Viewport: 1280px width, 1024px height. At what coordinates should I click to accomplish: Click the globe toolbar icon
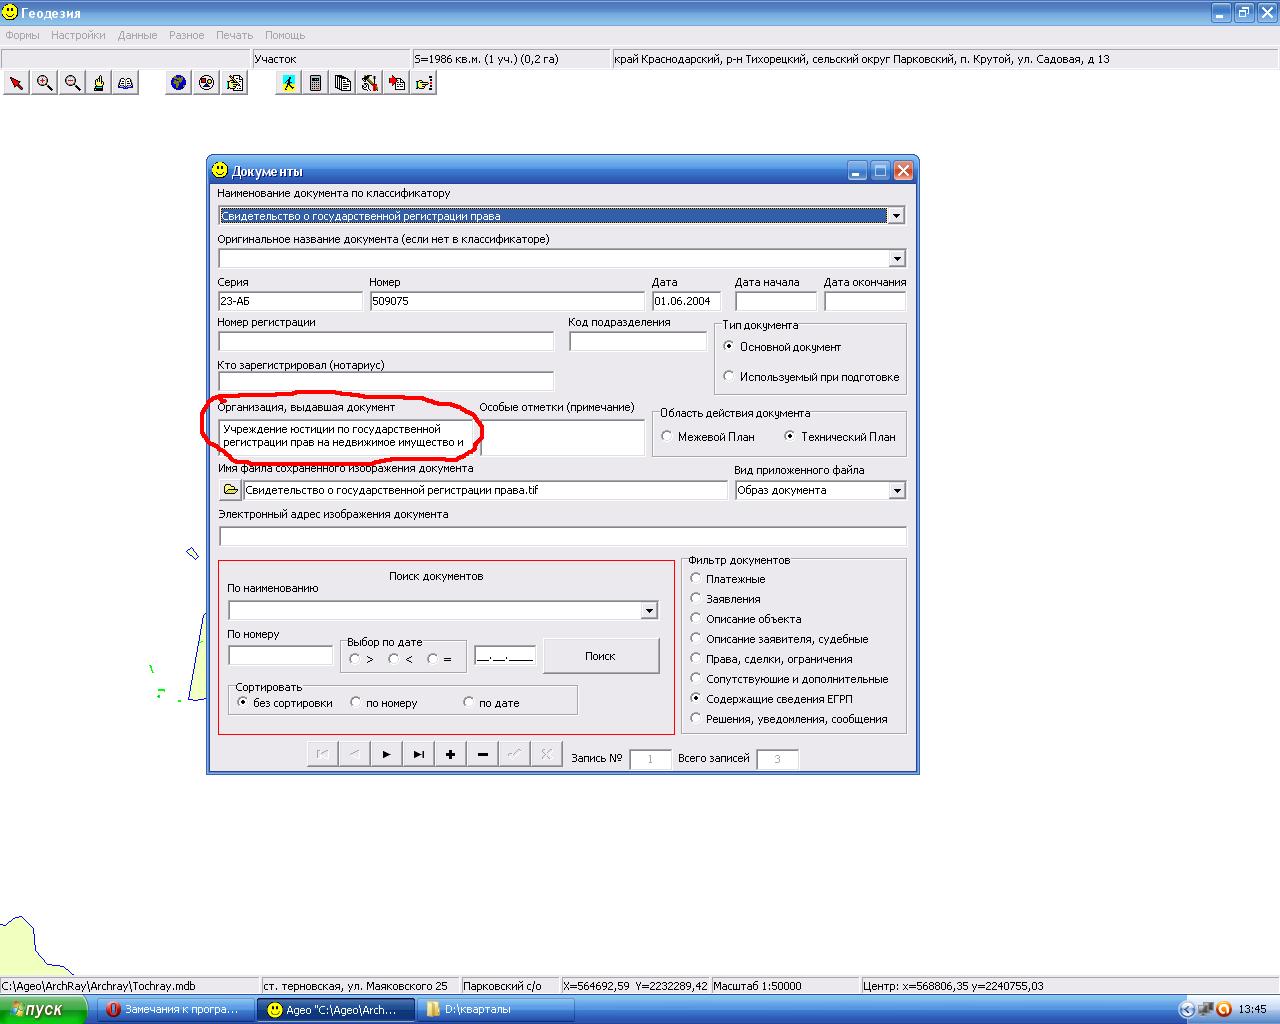pyautogui.click(x=178, y=83)
